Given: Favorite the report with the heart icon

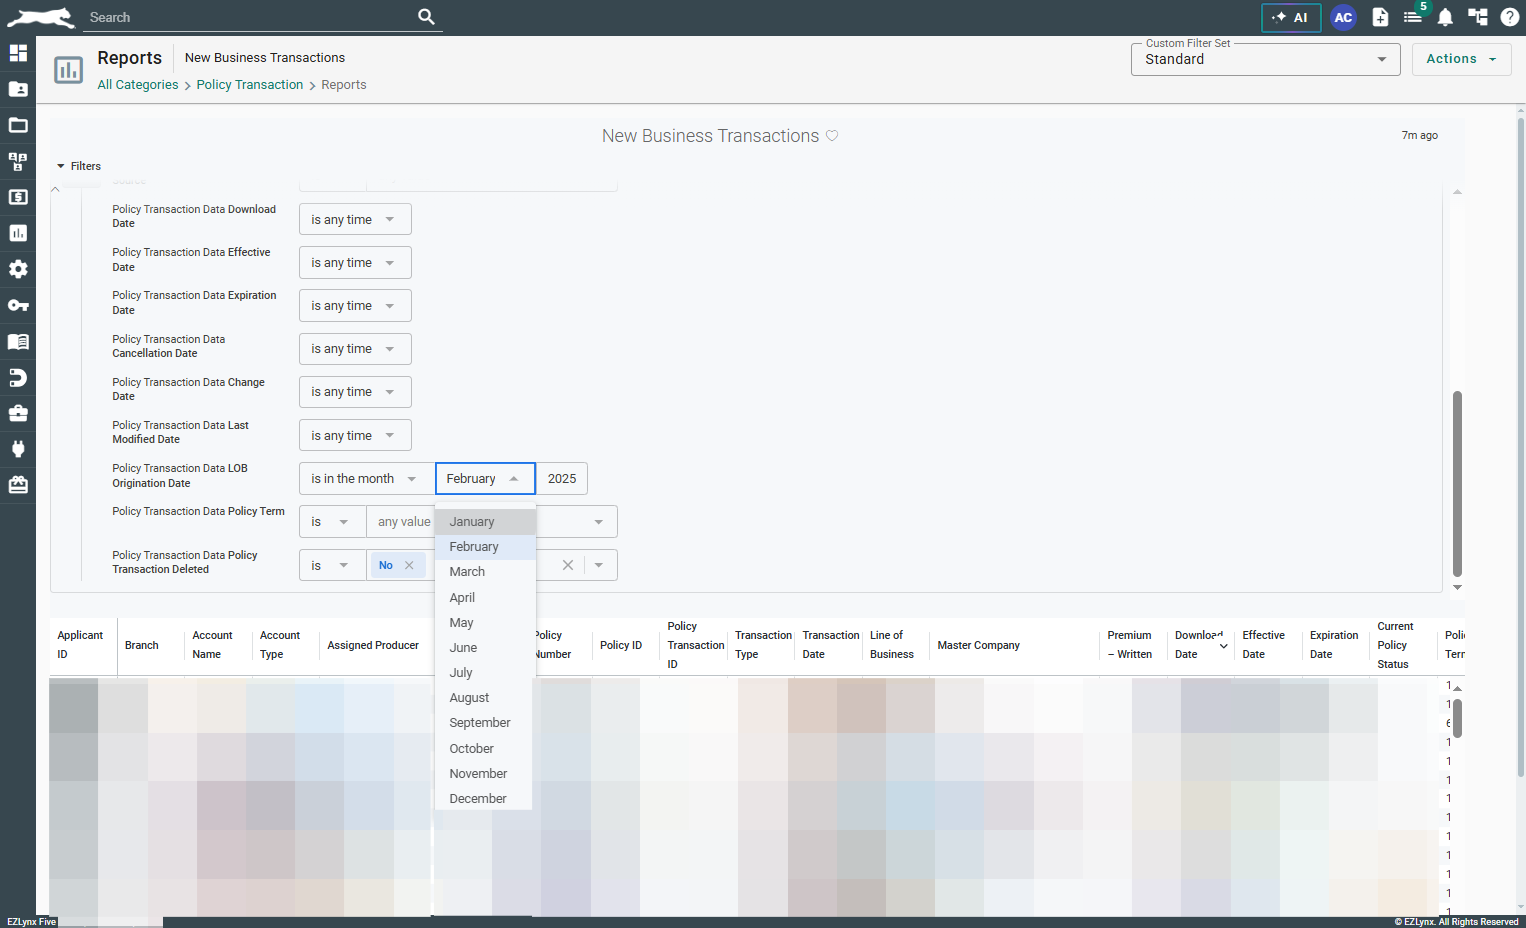Looking at the screenshot, I should (832, 136).
